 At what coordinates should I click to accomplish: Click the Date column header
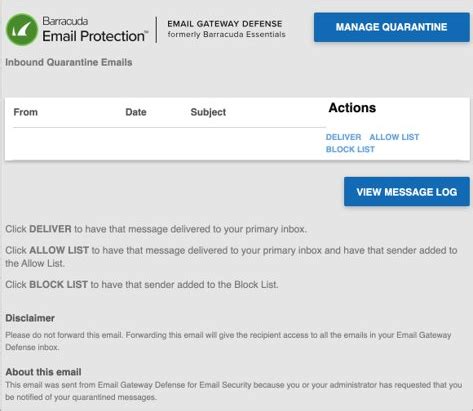click(136, 112)
